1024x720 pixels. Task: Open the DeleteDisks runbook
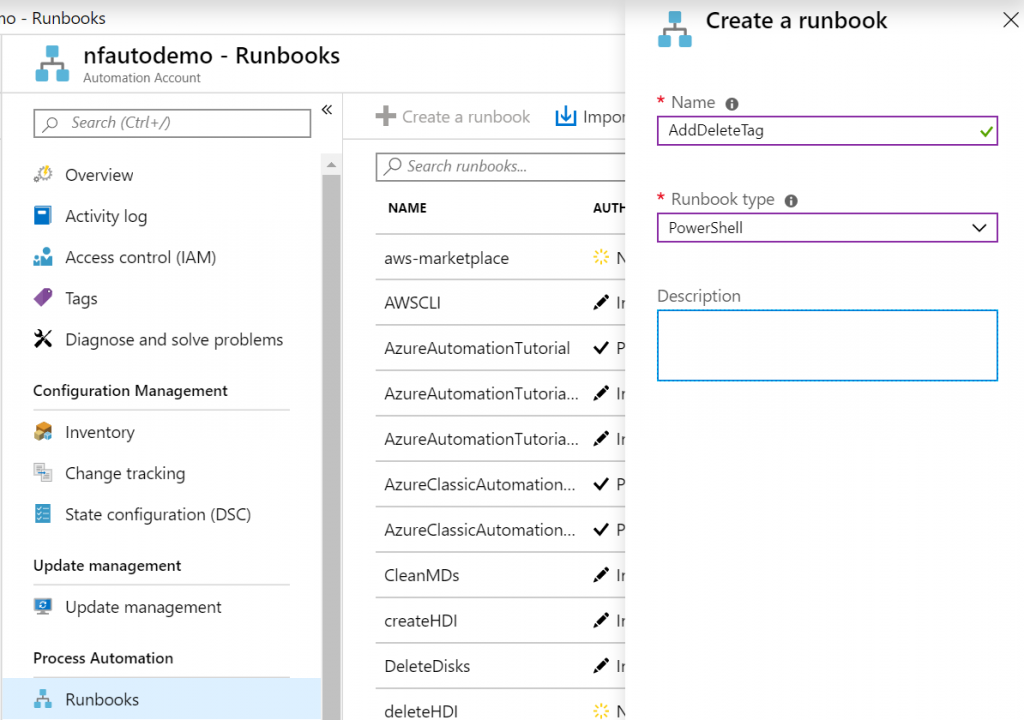(427, 666)
